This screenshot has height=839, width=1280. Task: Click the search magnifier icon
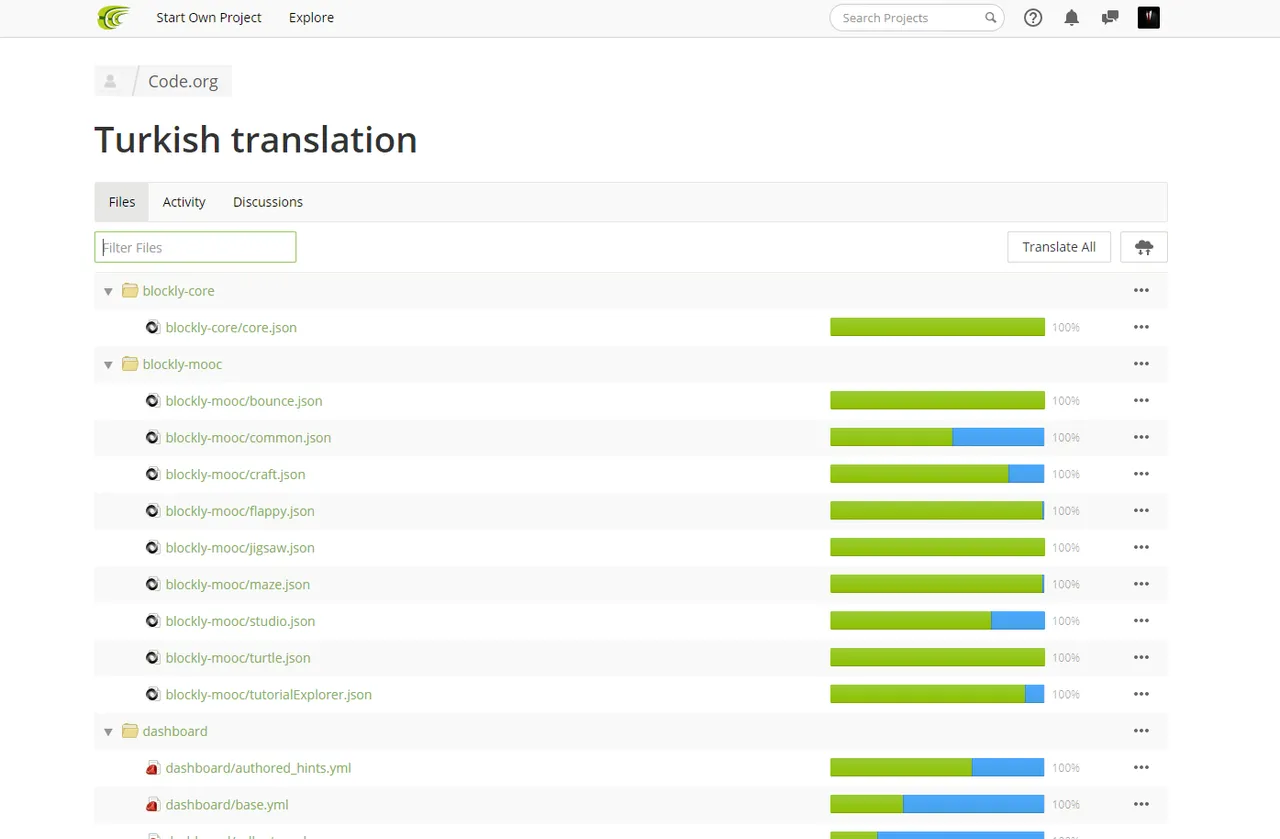(990, 18)
